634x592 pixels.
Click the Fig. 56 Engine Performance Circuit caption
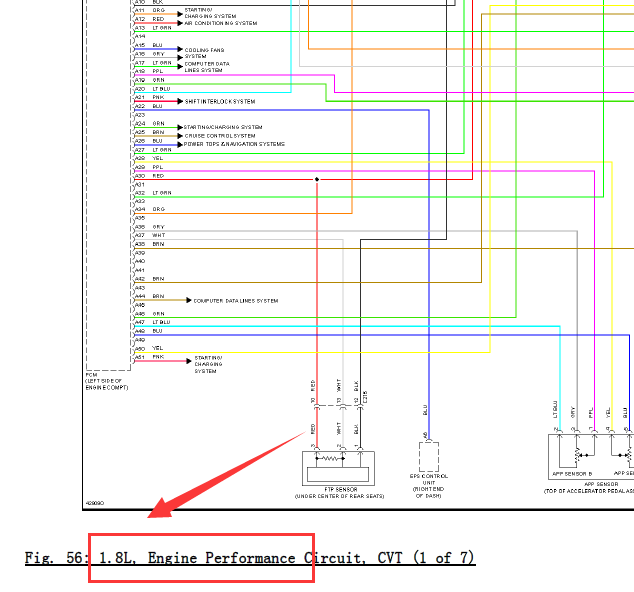click(x=250, y=558)
